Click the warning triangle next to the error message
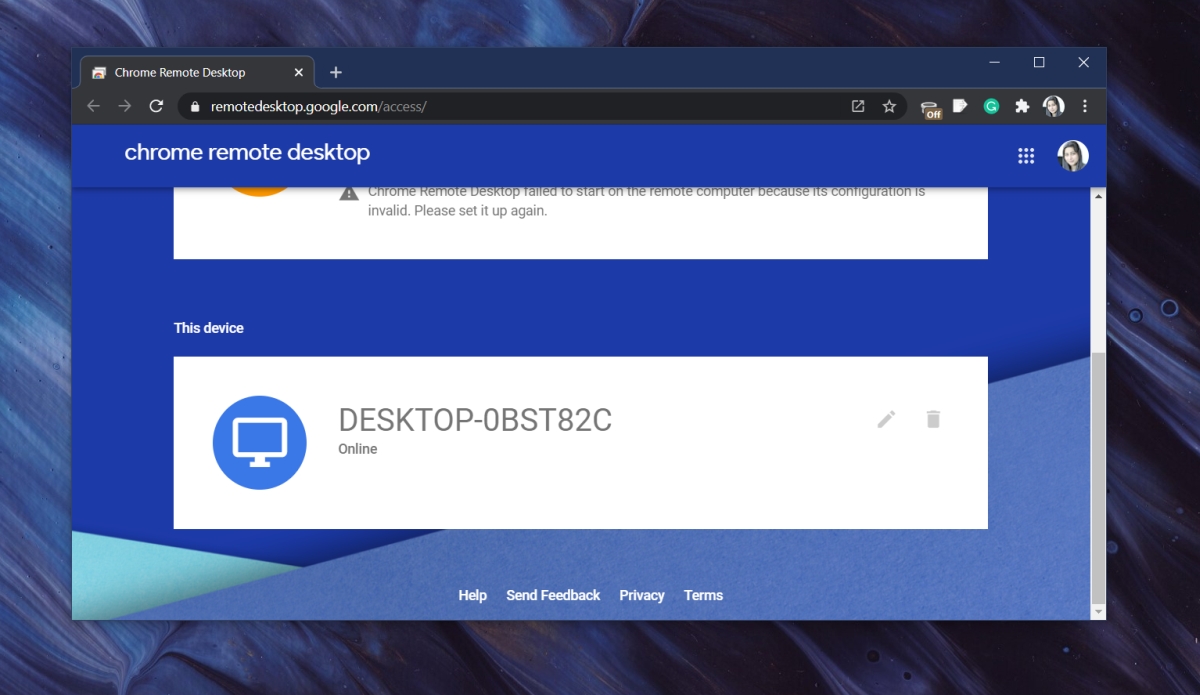Viewport: 1200px width, 695px height. pyautogui.click(x=349, y=191)
